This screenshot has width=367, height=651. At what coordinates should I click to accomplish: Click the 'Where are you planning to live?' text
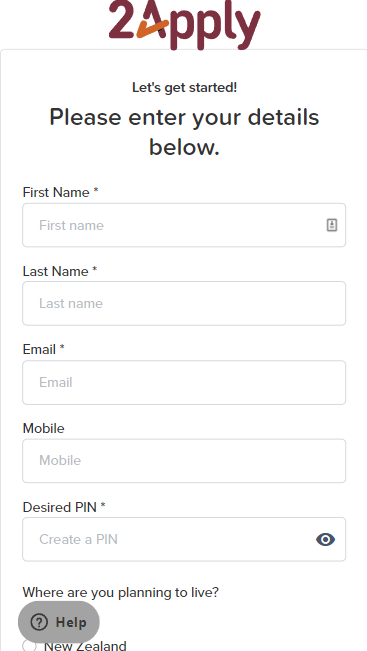pos(120,592)
